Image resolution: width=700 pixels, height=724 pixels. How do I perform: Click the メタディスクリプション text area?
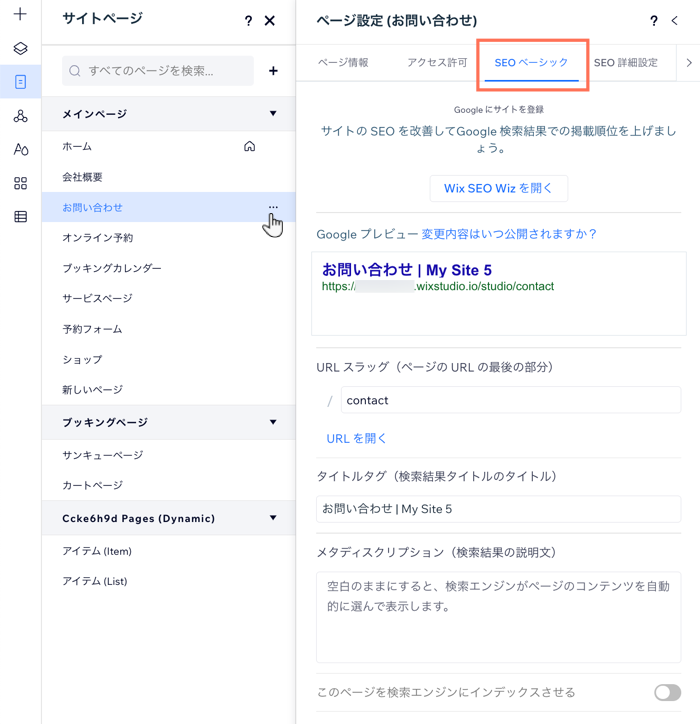(498, 617)
